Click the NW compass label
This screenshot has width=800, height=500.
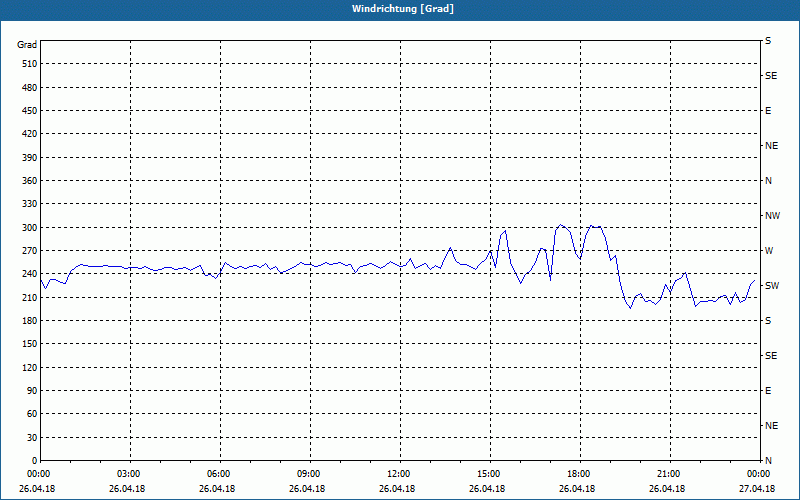(x=772, y=216)
